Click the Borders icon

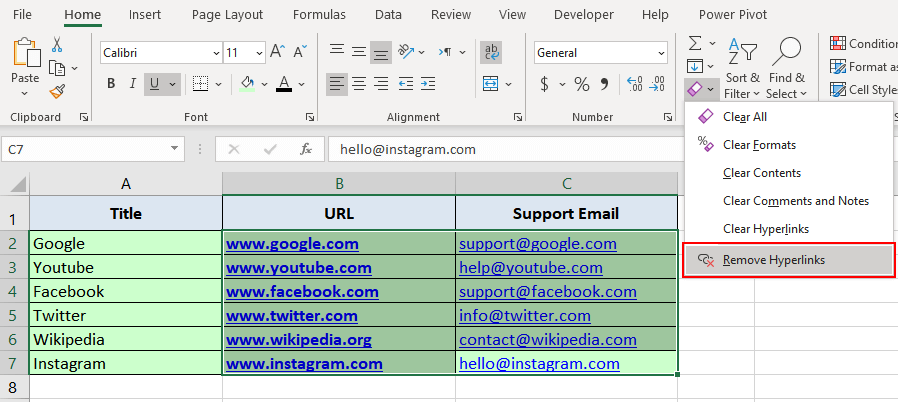200,84
